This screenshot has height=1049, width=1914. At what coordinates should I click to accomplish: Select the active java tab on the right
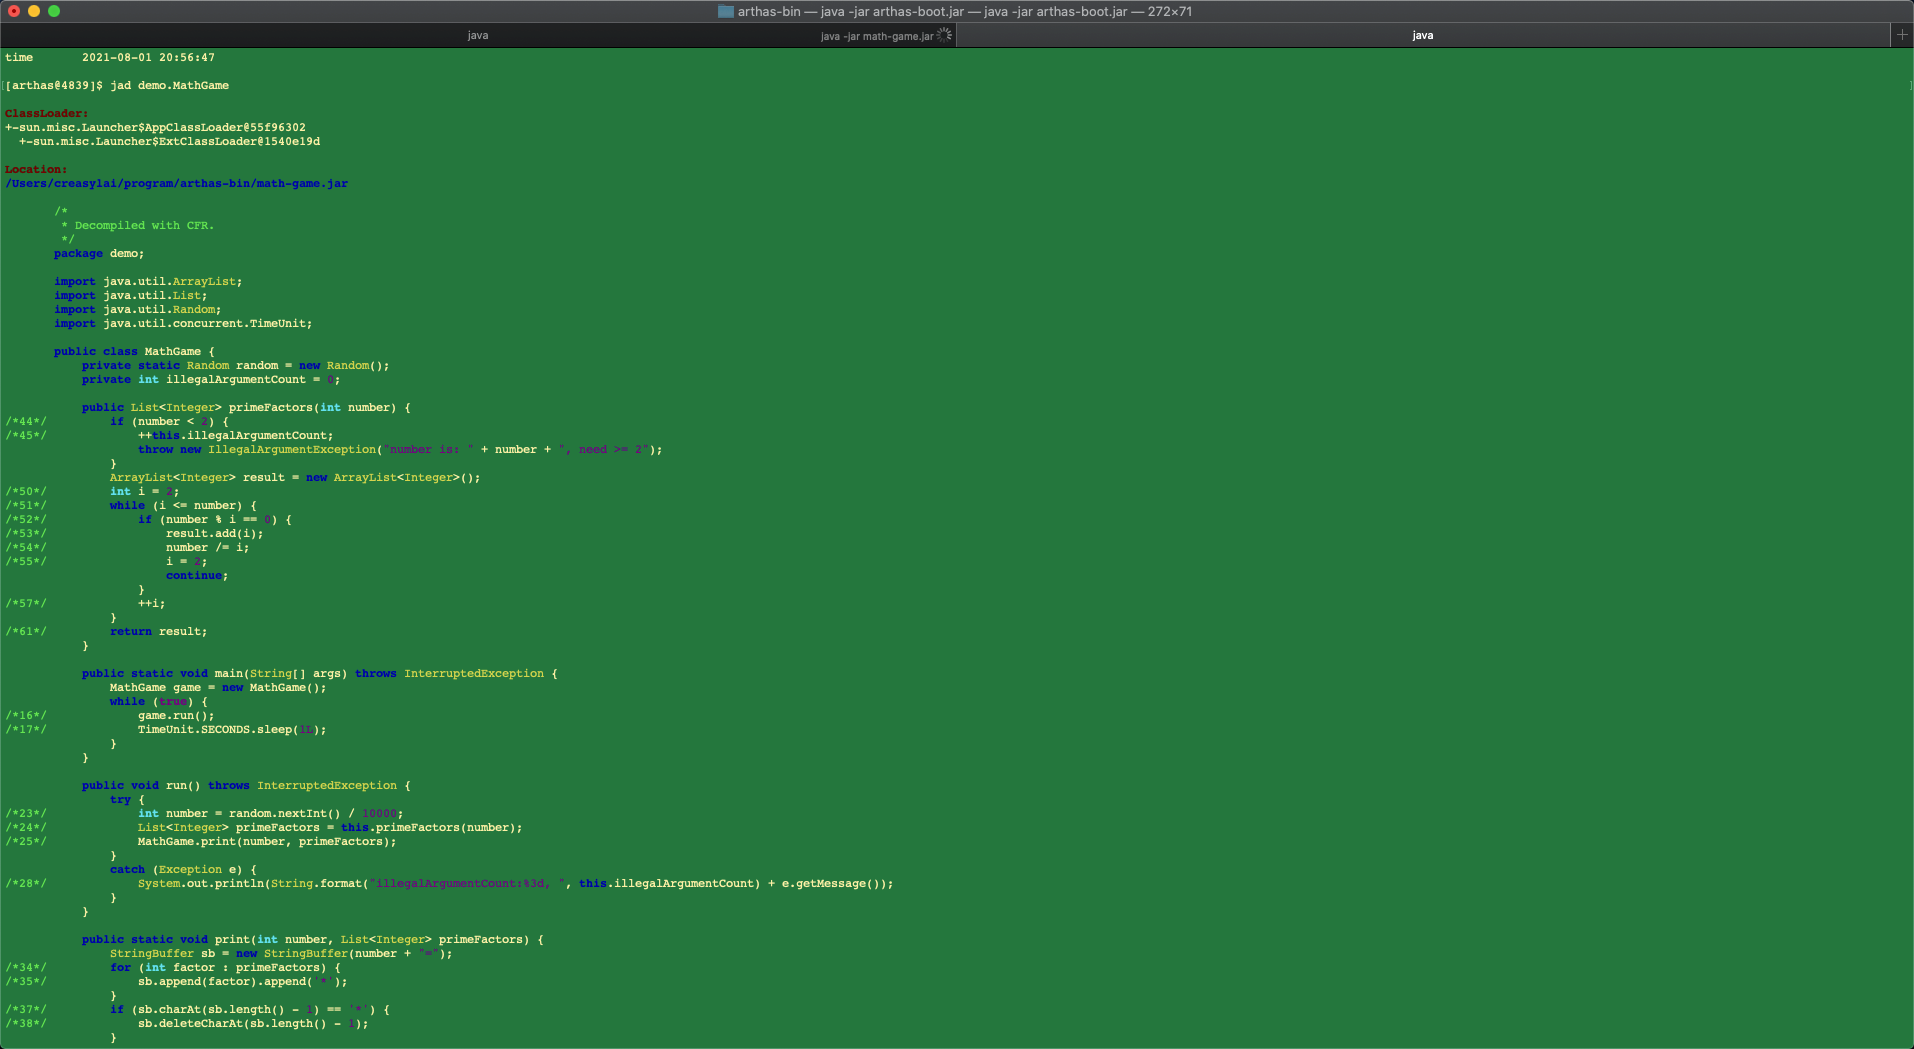pyautogui.click(x=1422, y=35)
